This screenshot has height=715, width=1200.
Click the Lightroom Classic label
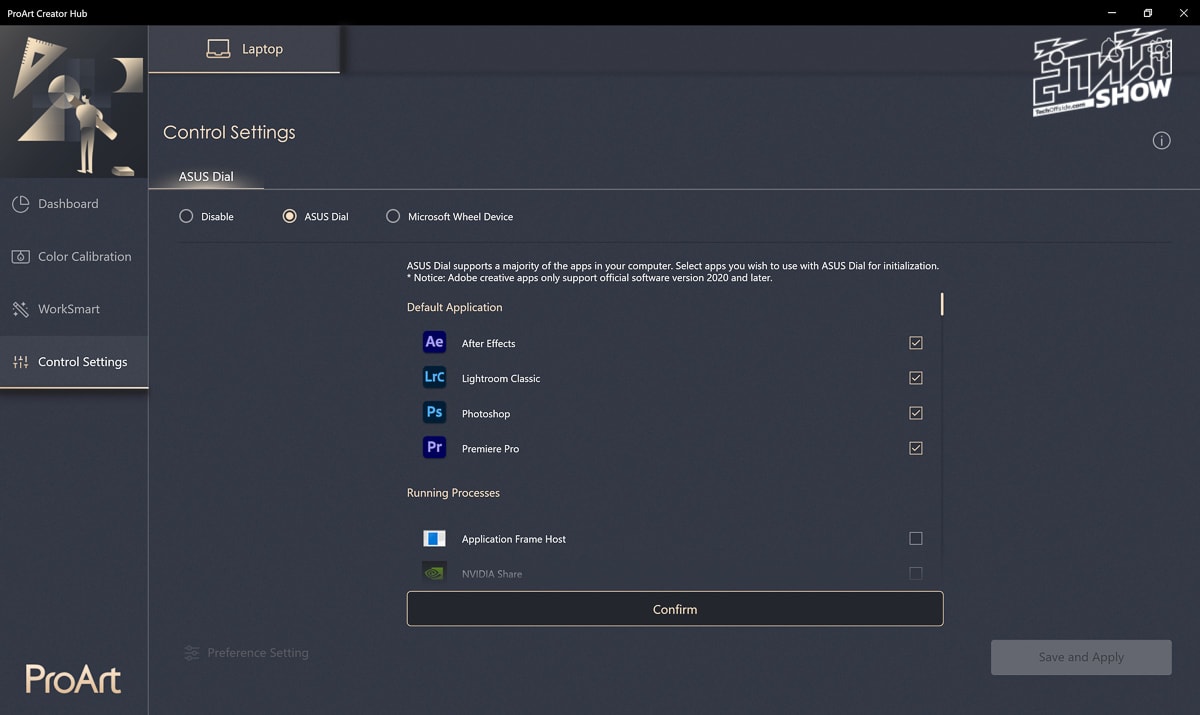[501, 378]
